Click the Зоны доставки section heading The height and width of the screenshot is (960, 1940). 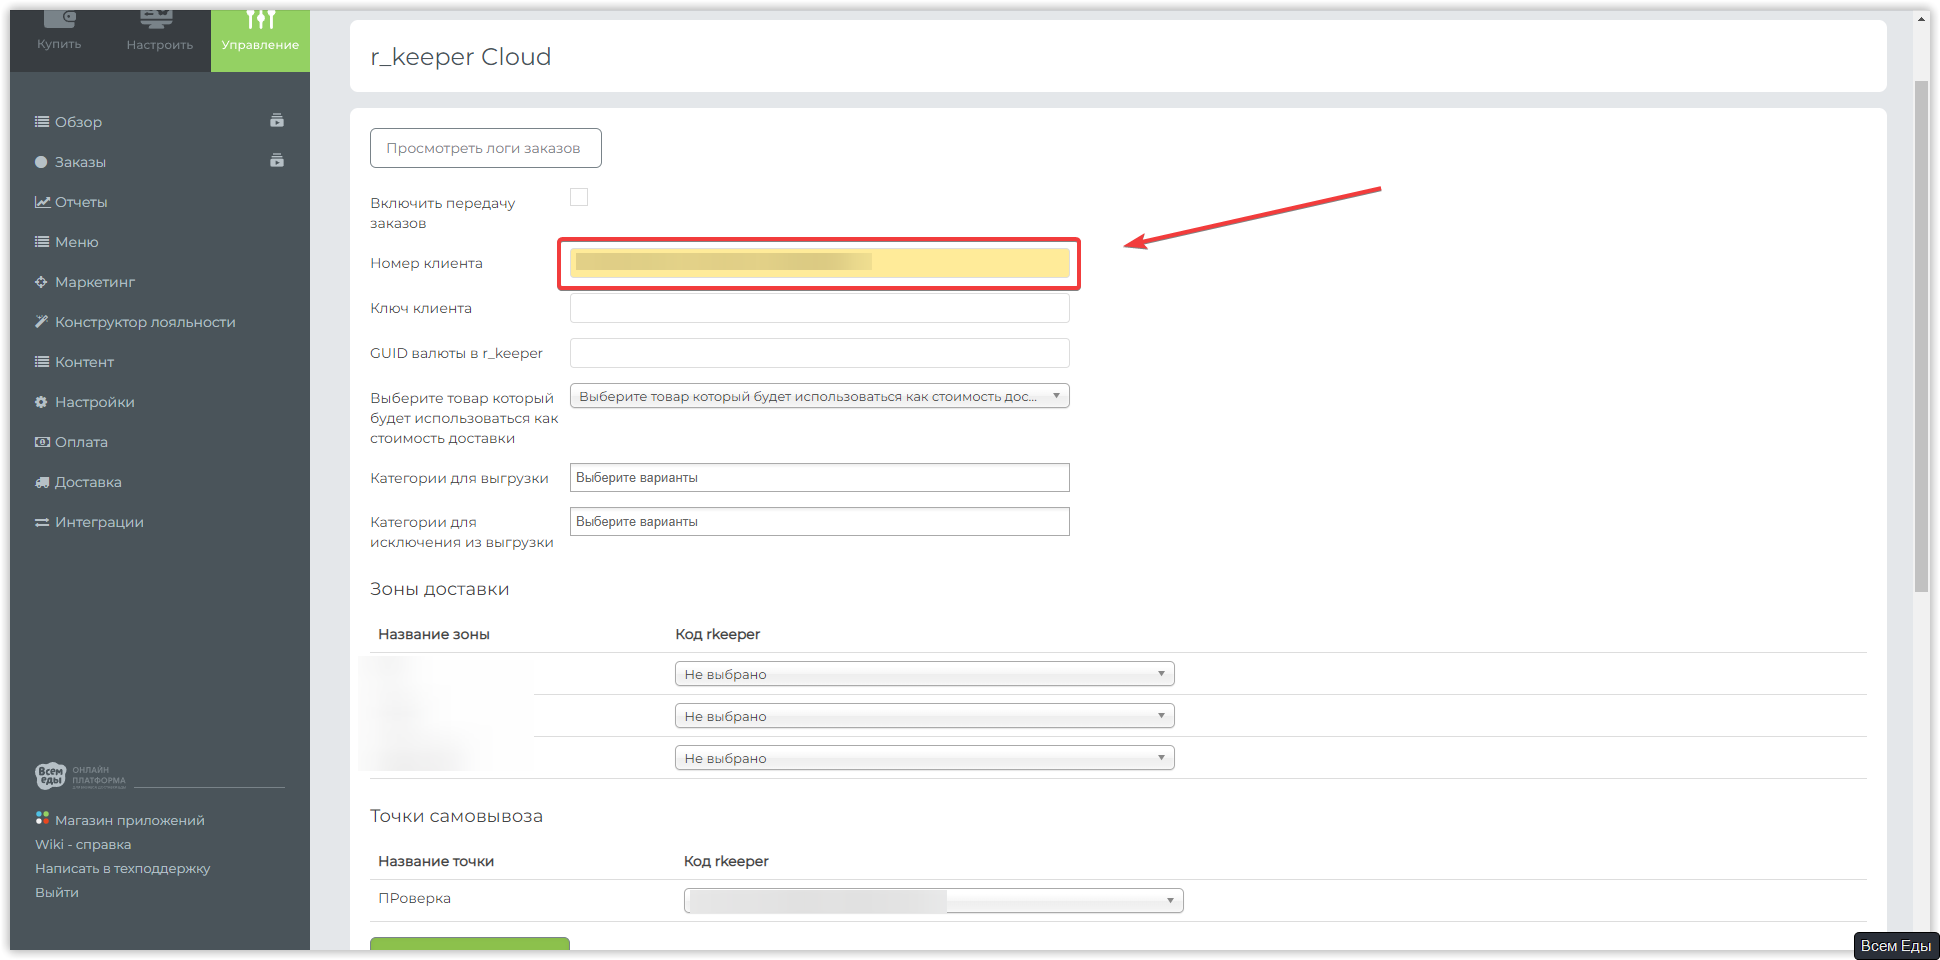(440, 589)
